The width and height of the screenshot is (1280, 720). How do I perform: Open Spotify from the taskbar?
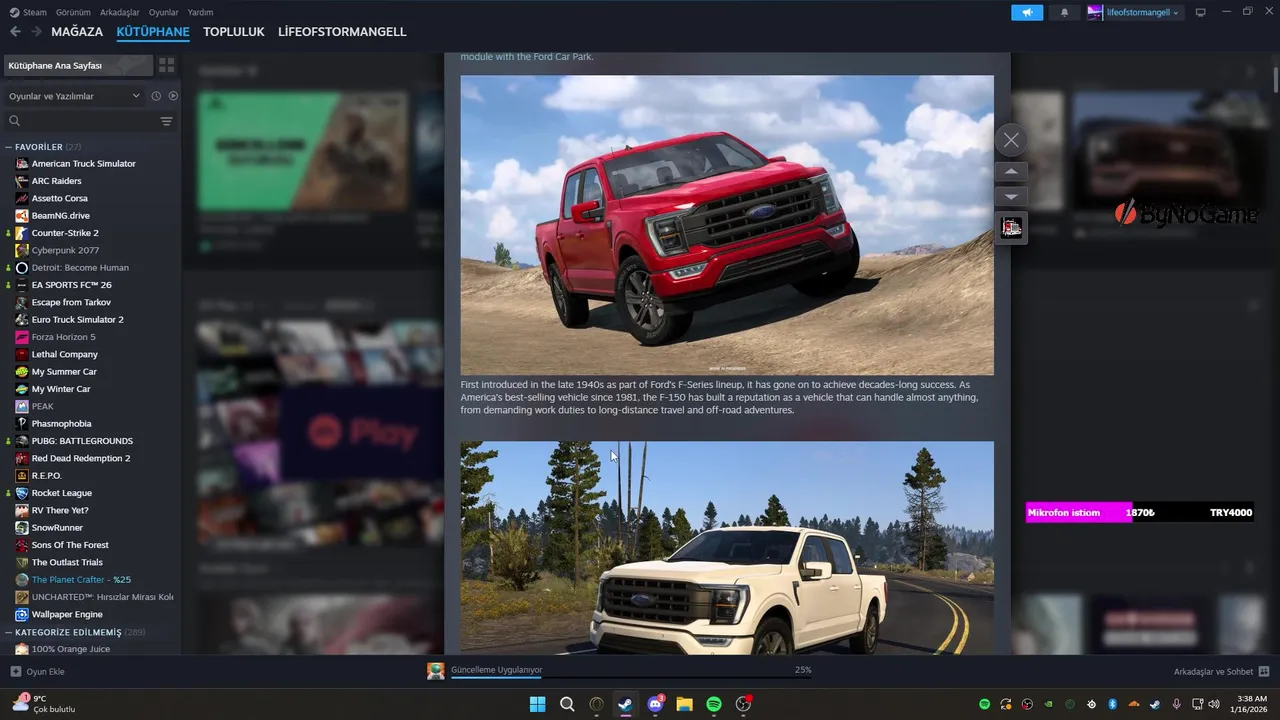714,704
